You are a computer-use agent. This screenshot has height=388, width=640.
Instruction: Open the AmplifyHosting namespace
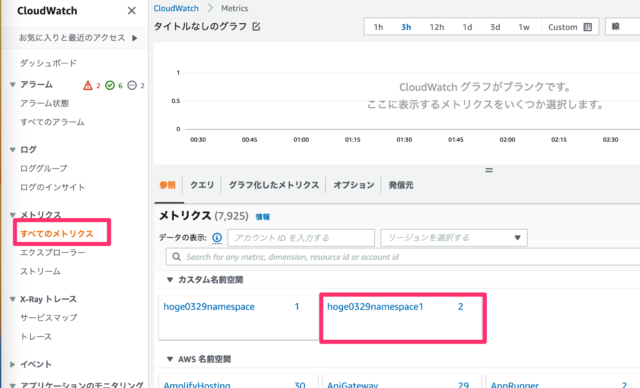(197, 385)
